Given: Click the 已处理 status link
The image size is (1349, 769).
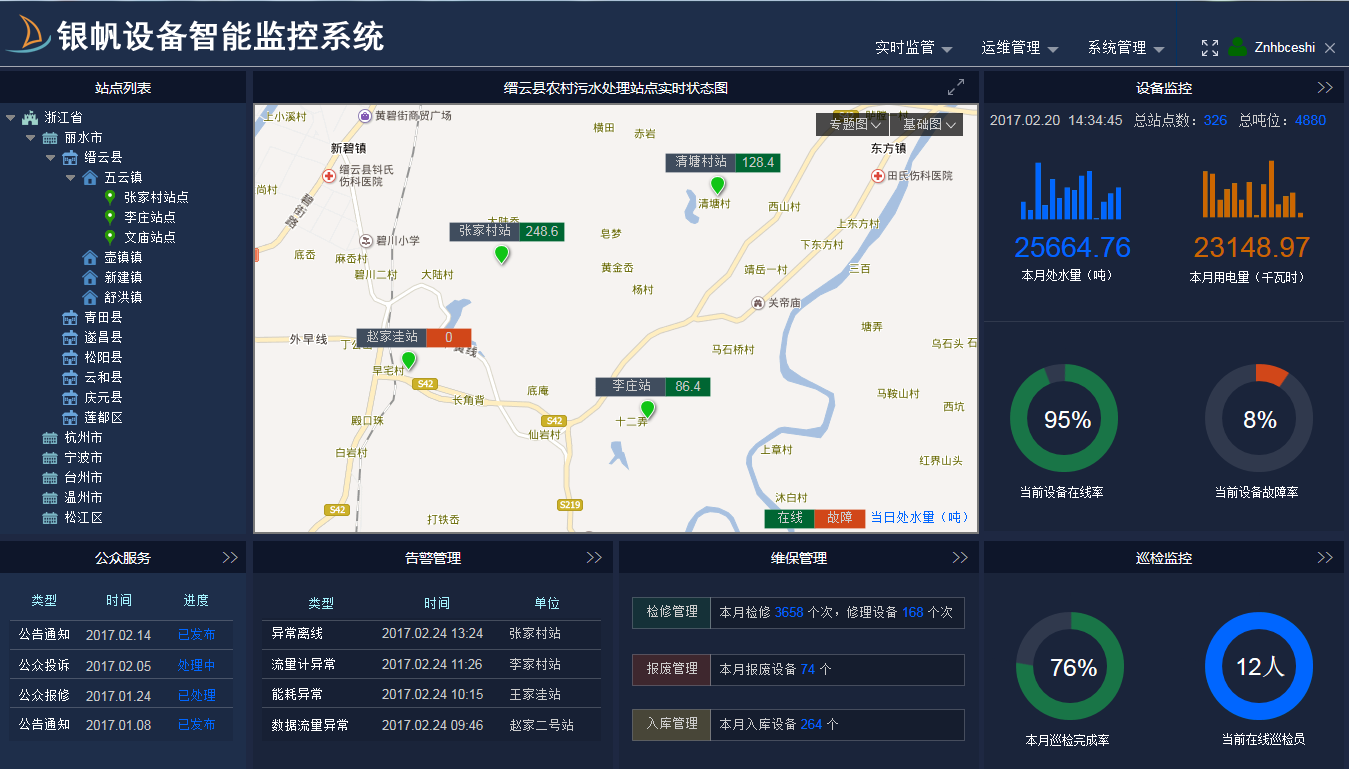Looking at the screenshot, I should pyautogui.click(x=196, y=695).
